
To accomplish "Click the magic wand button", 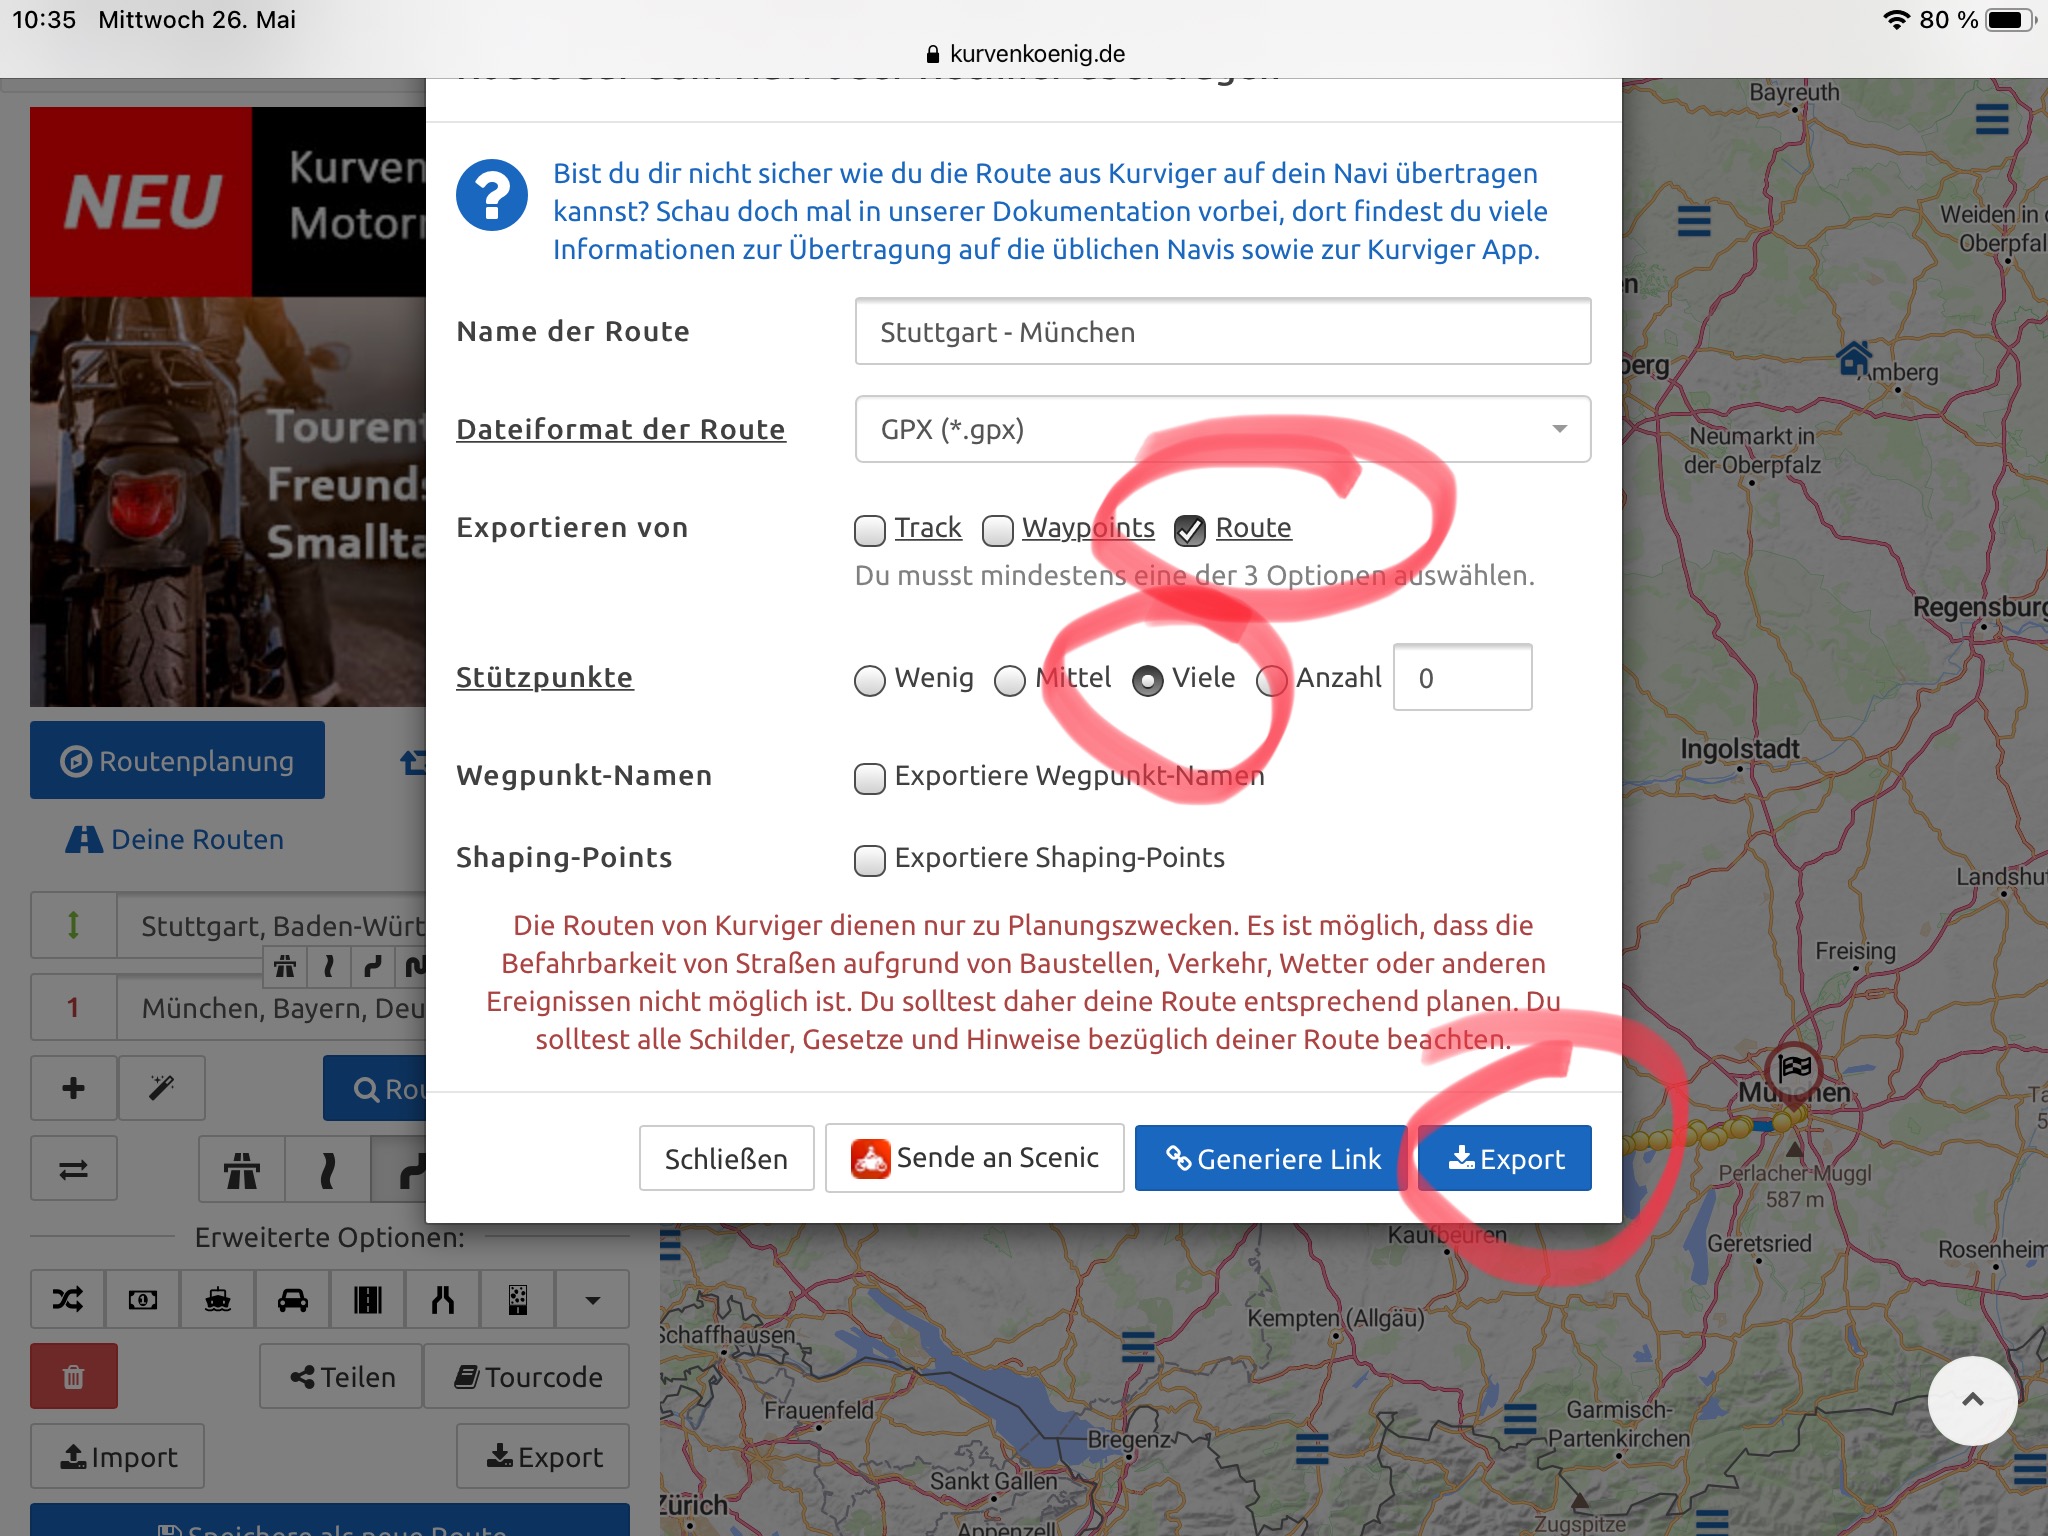I will click(162, 1088).
